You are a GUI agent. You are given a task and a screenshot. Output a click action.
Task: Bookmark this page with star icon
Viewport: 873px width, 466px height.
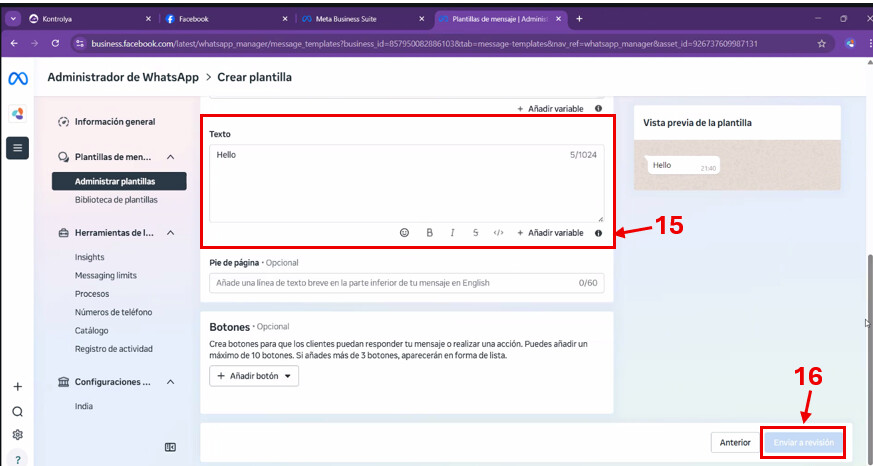[x=821, y=43]
